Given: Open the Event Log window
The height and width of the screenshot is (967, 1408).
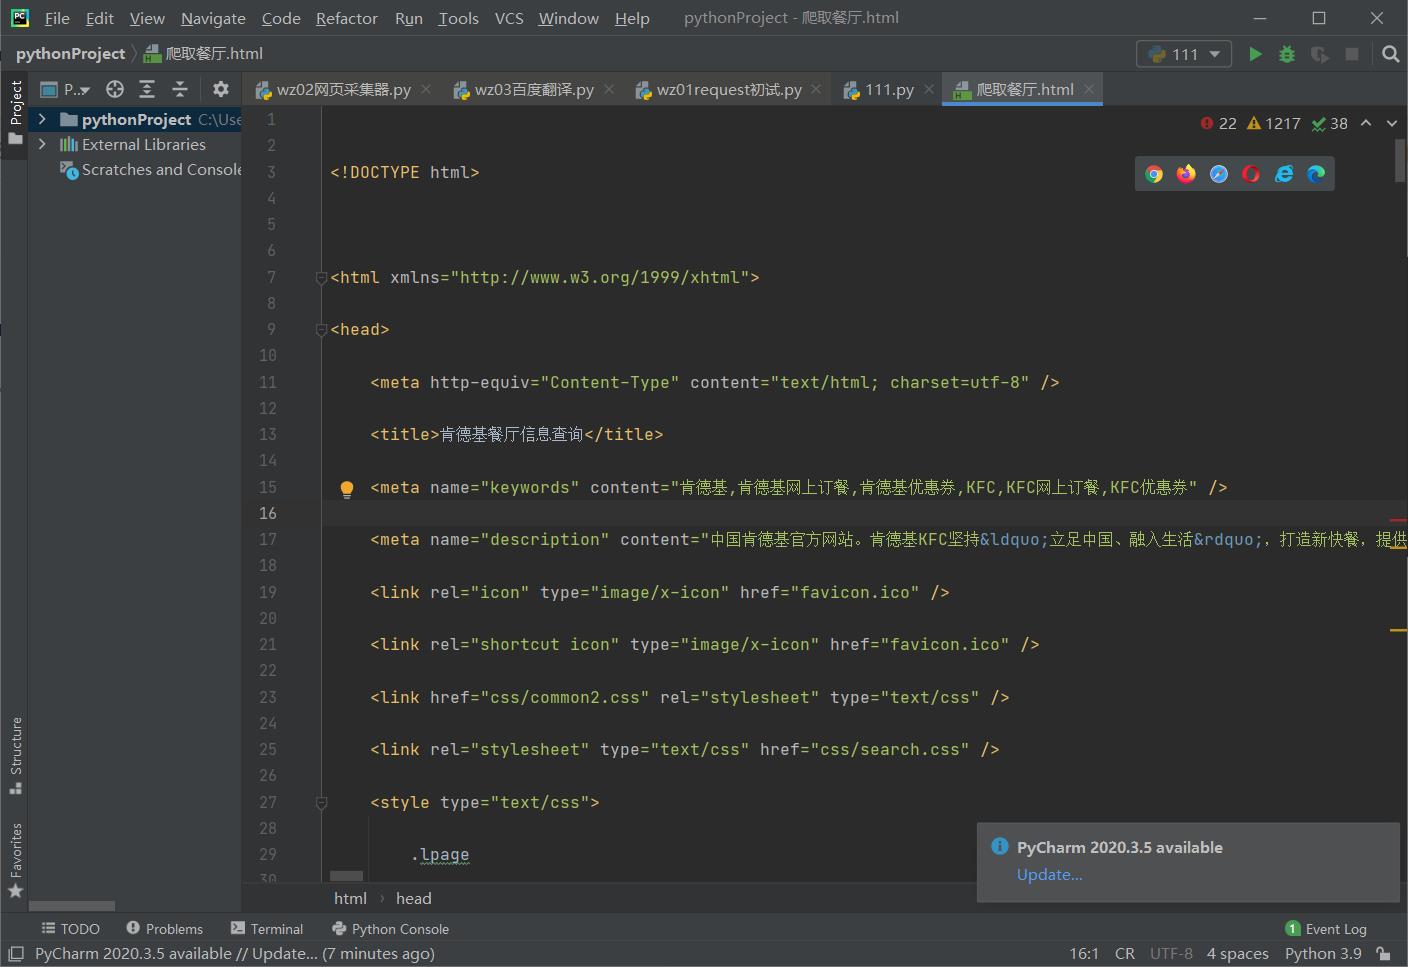Looking at the screenshot, I should pos(1326,929).
